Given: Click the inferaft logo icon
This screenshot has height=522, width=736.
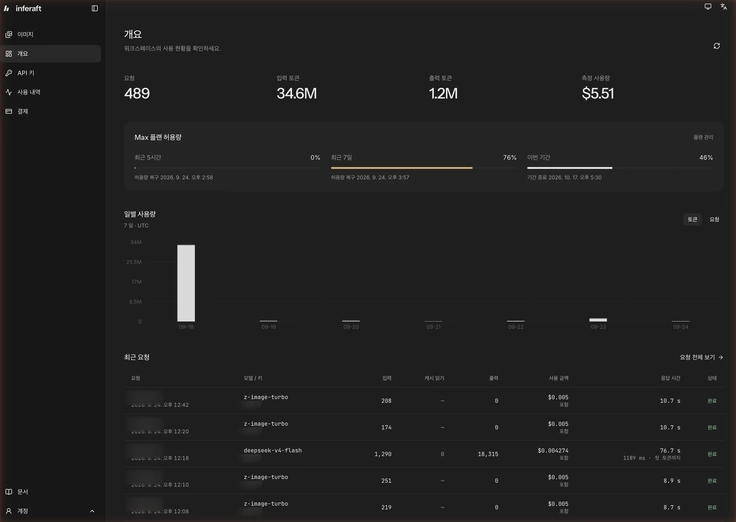Looking at the screenshot, I should [7, 8].
